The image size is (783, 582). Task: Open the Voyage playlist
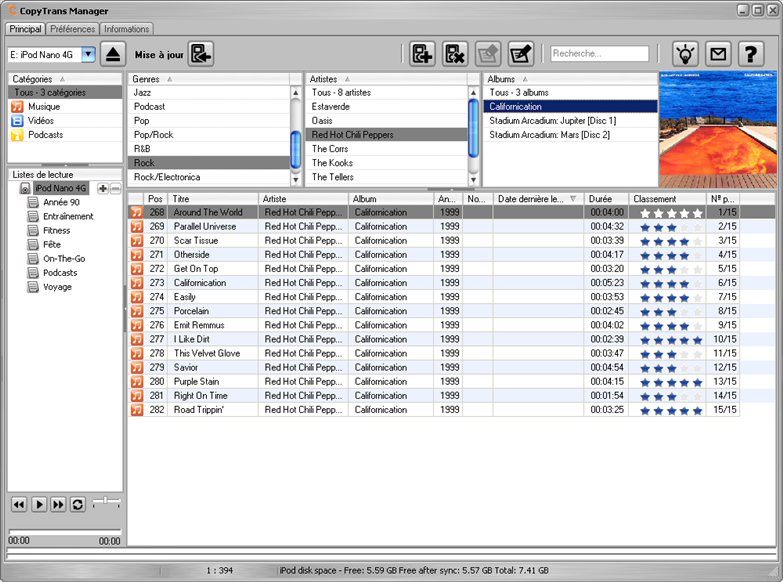coord(57,287)
